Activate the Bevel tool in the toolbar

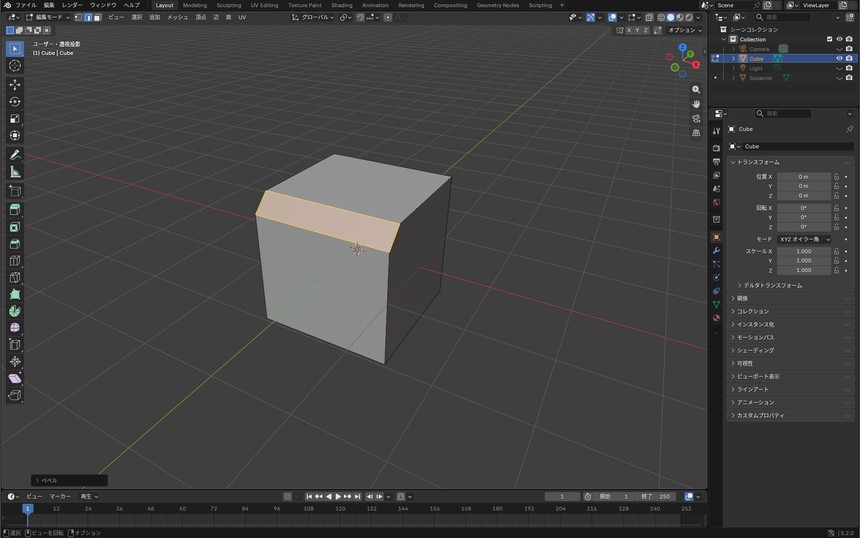click(x=15, y=243)
